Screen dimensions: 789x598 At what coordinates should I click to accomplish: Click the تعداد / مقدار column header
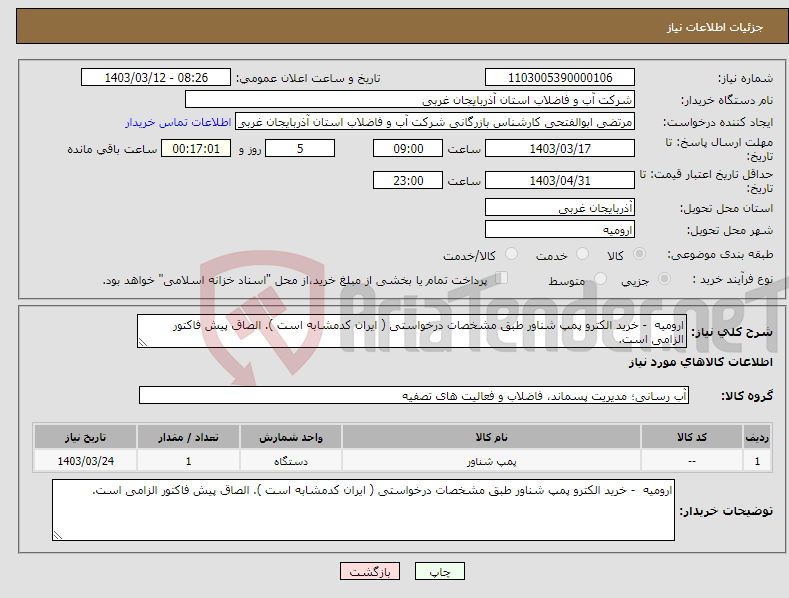click(188, 437)
